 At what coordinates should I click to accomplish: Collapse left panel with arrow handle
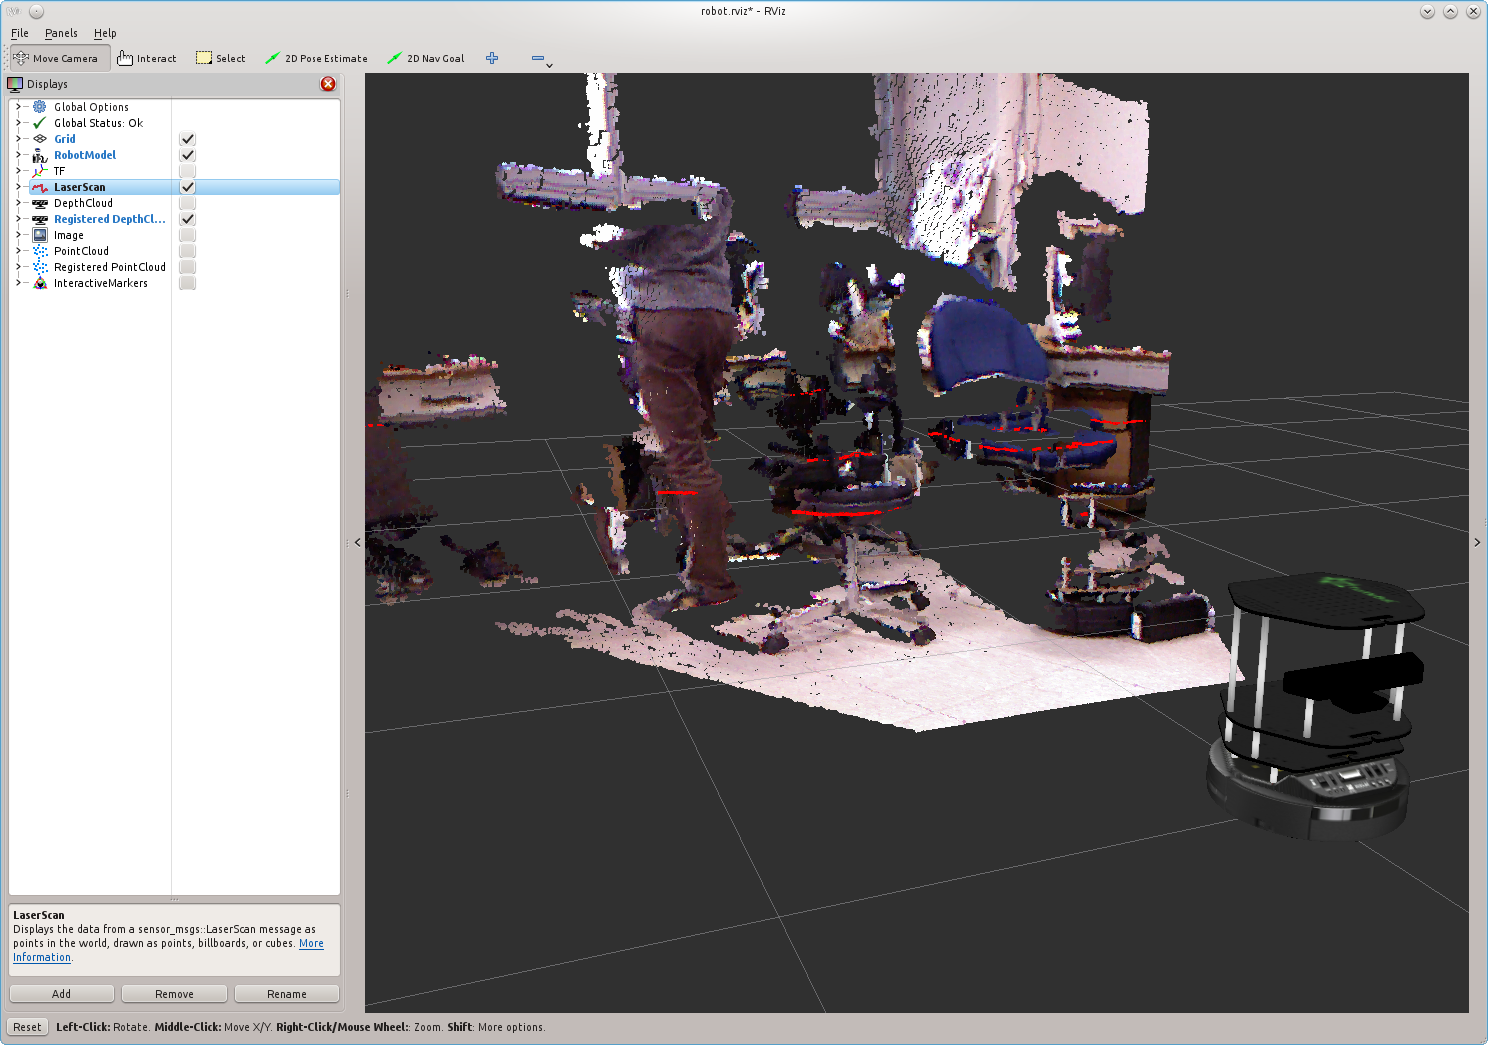click(x=358, y=543)
